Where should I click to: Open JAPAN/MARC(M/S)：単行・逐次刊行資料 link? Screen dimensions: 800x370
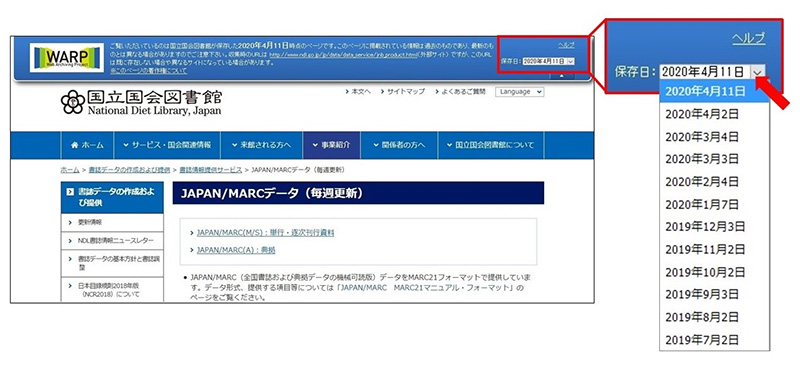[x=265, y=233]
